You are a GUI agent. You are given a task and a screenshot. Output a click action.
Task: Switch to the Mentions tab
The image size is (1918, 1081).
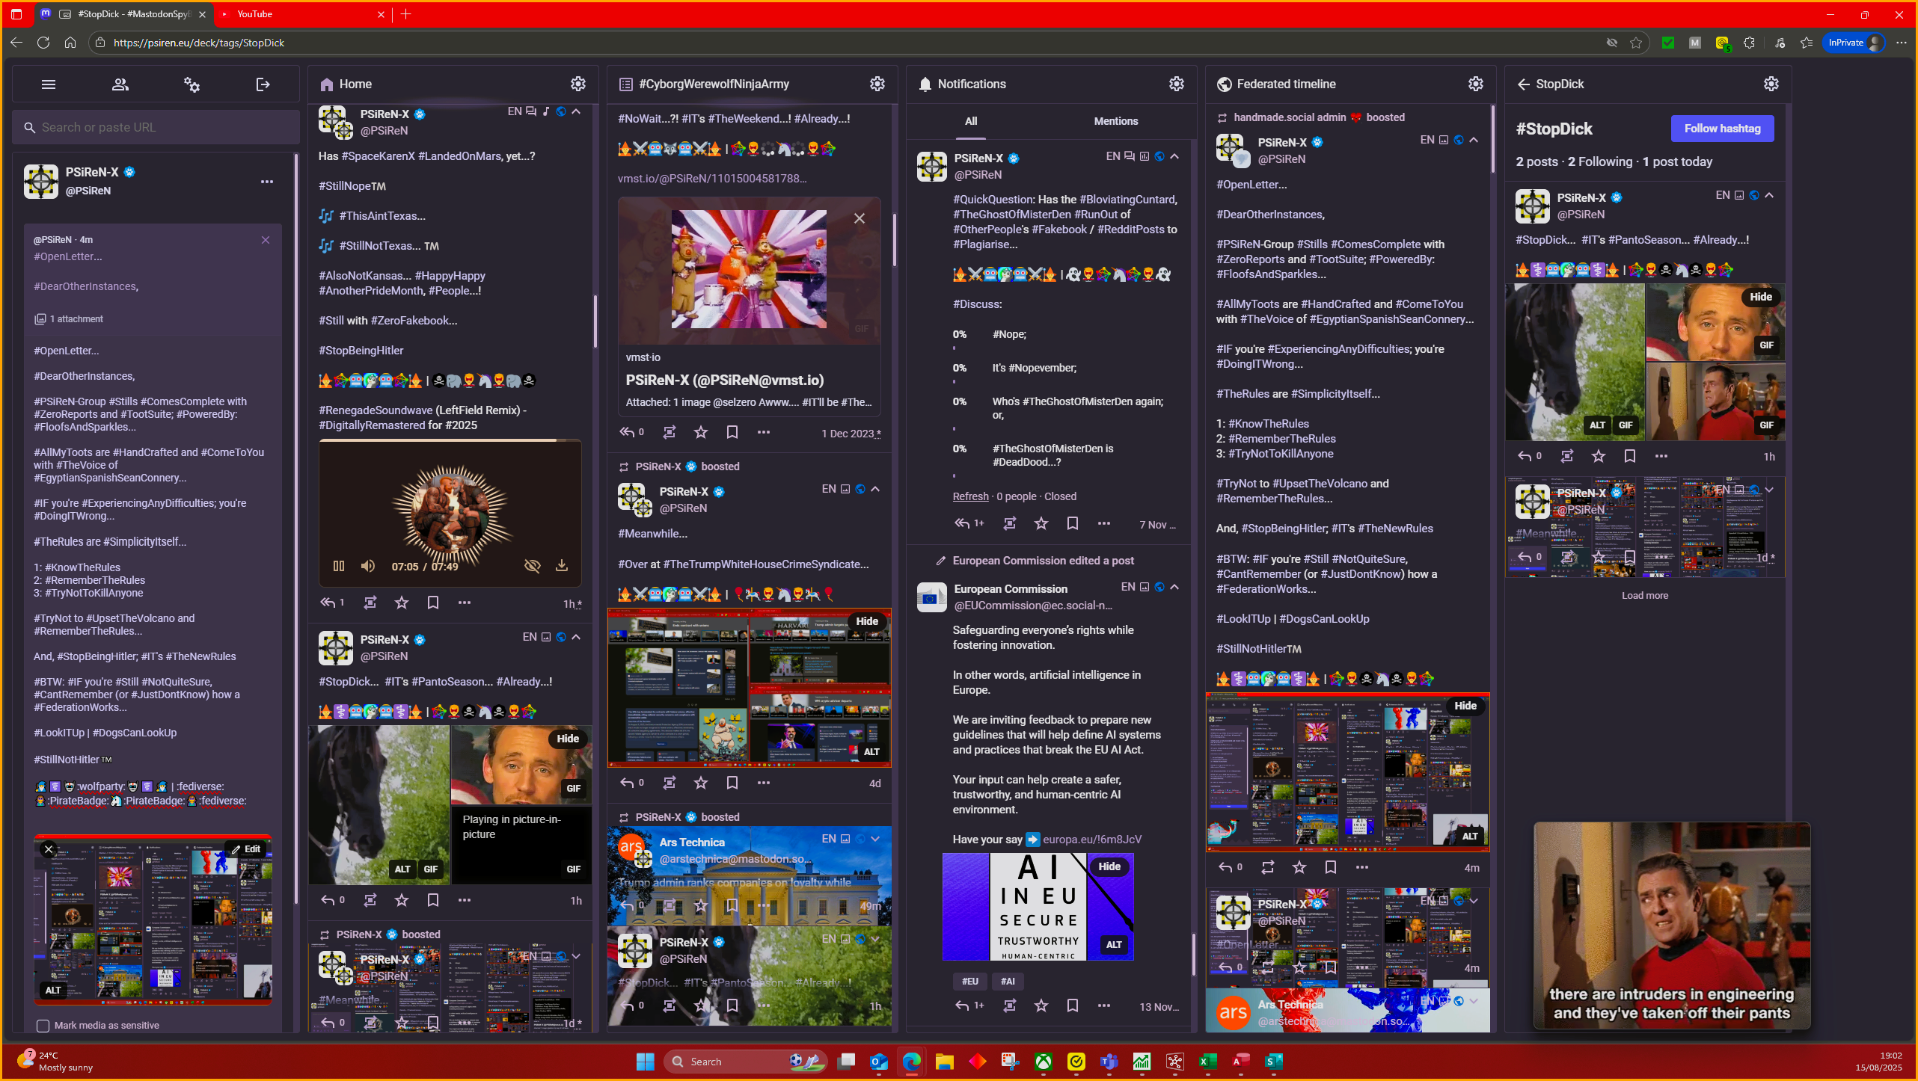click(x=1116, y=121)
